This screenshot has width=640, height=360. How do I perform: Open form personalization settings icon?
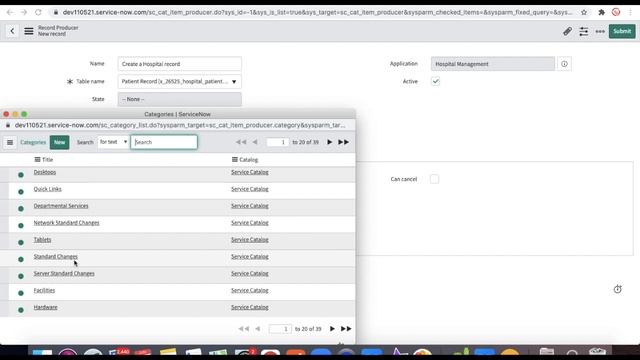[584, 31]
